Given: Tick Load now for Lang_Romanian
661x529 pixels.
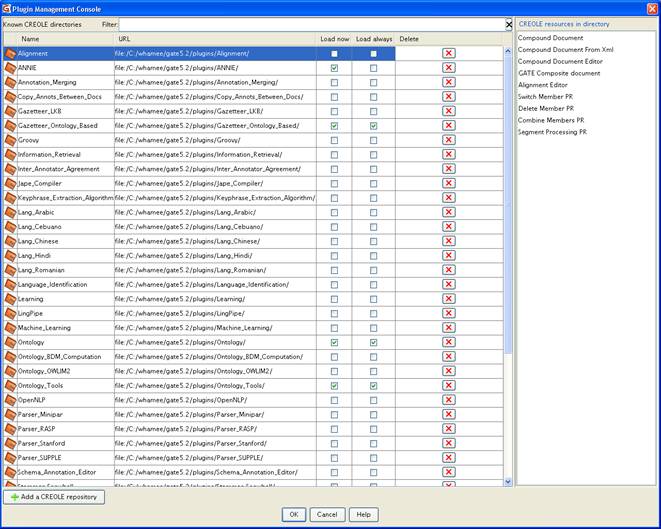Looking at the screenshot, I should [x=334, y=271].
